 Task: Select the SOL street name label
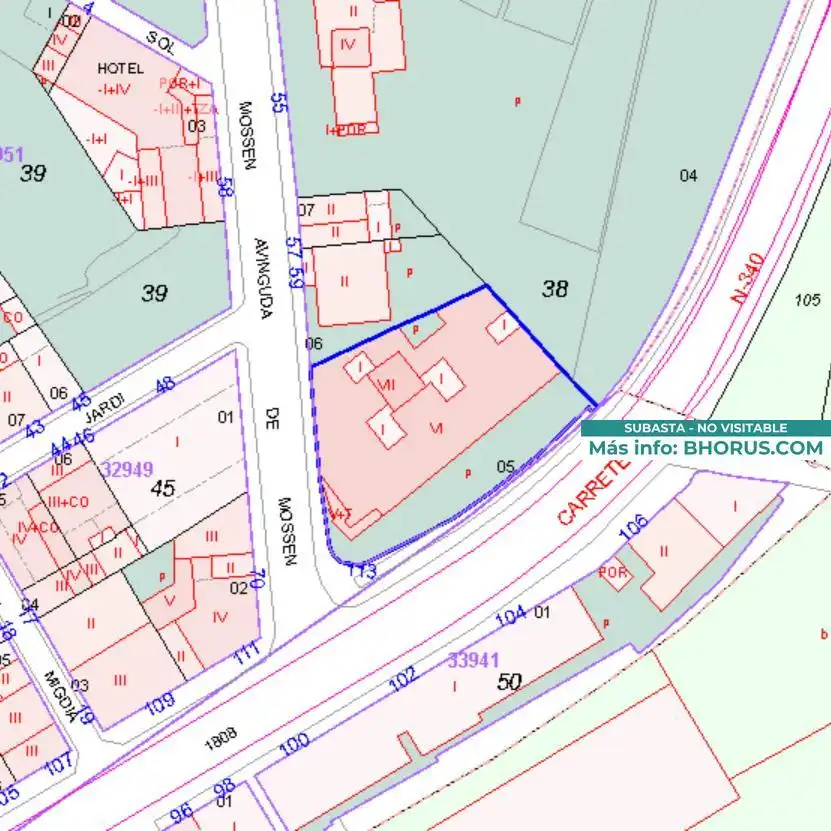[160, 42]
